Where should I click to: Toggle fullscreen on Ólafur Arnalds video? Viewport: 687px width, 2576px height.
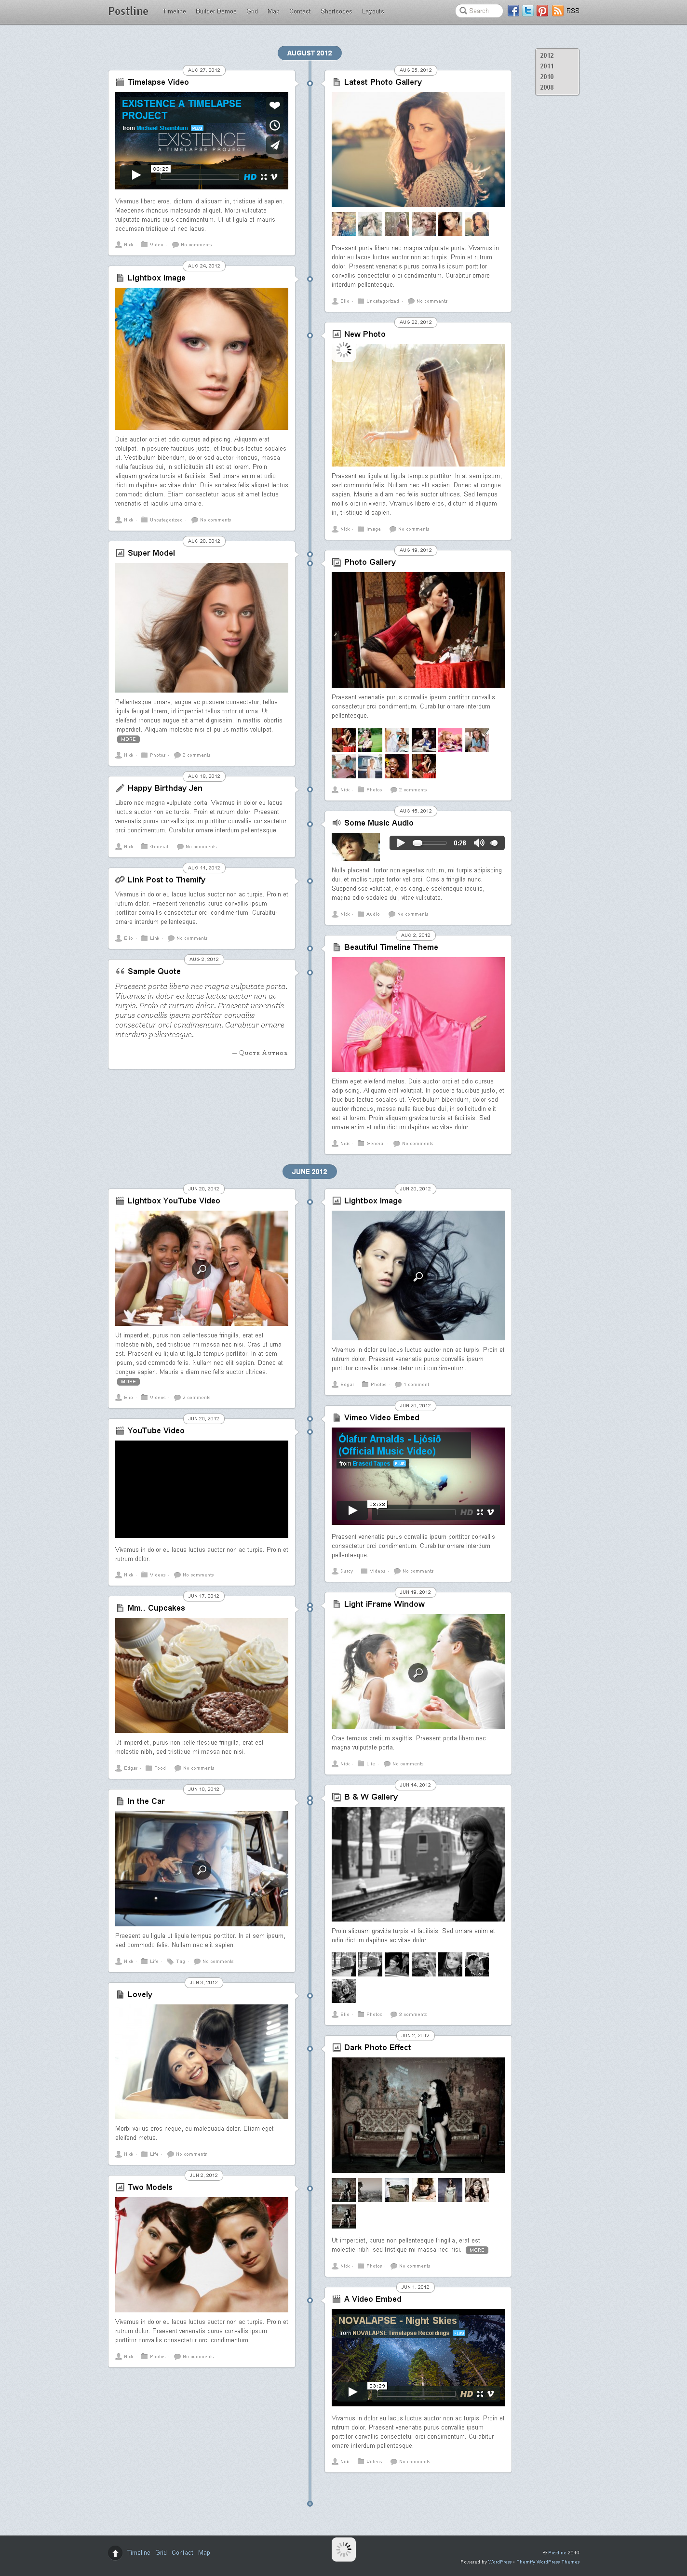click(x=480, y=1512)
